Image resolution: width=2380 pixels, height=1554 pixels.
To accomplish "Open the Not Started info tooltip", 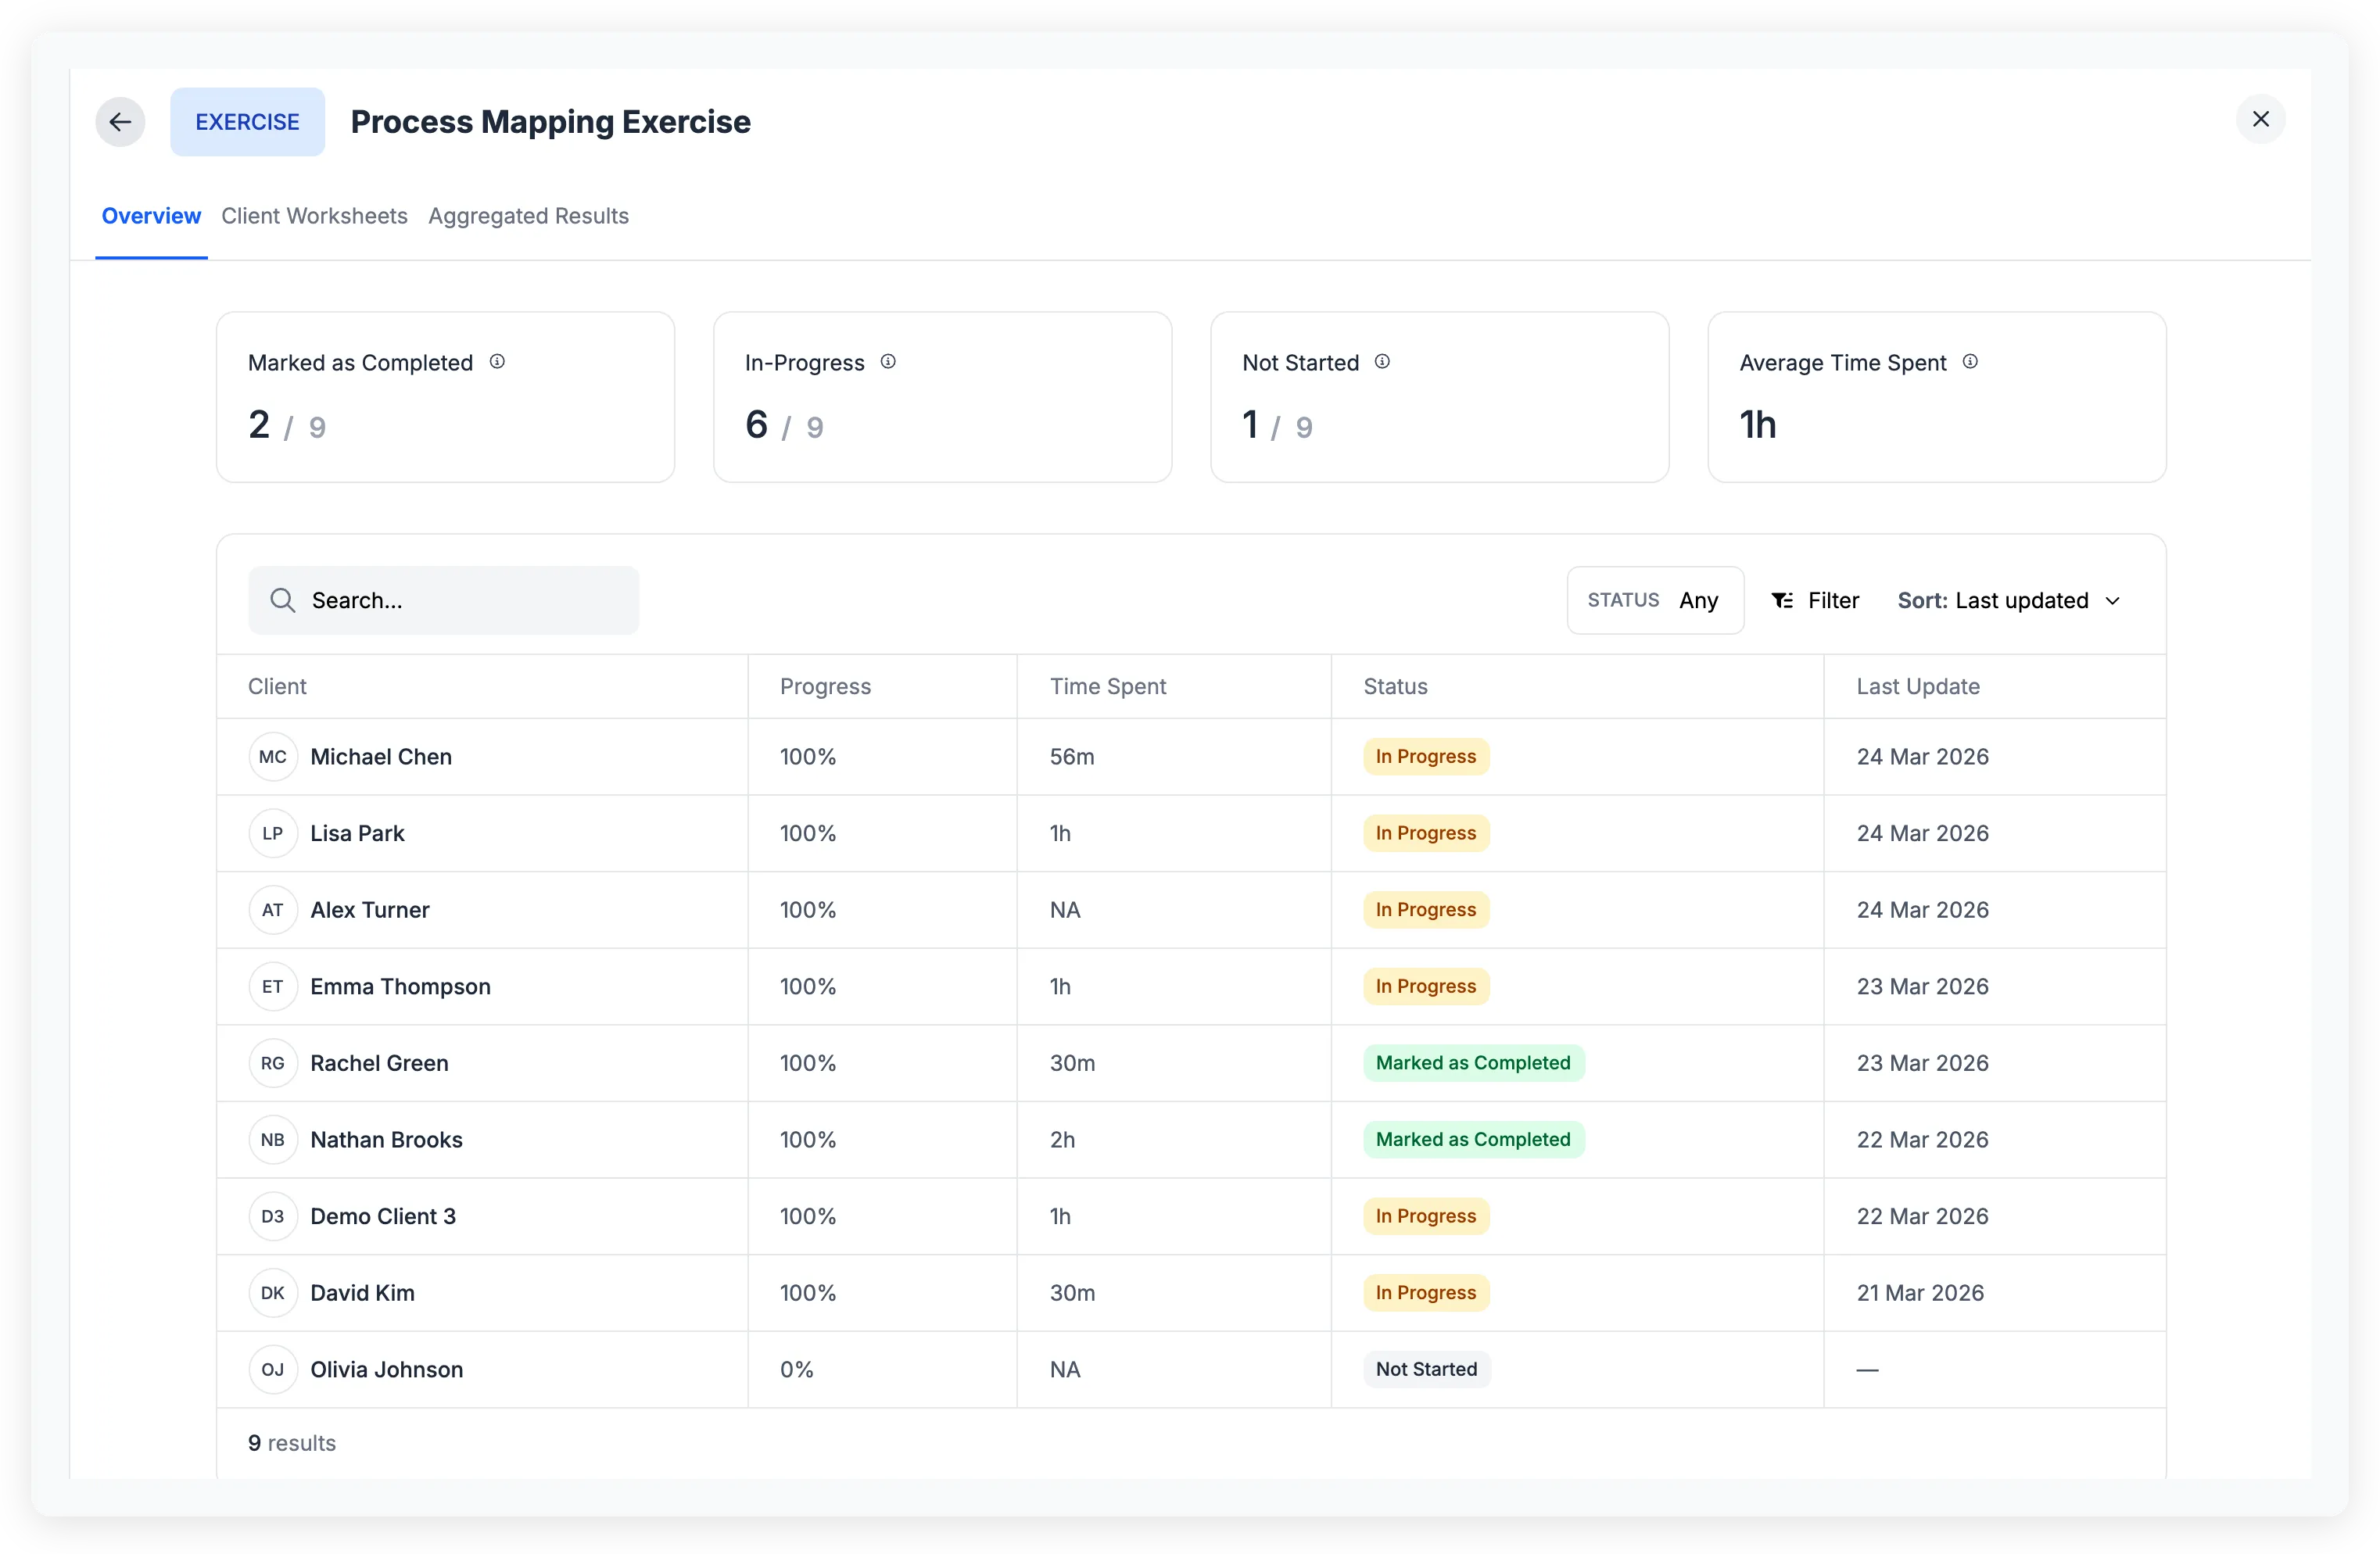I will 1382,361.
